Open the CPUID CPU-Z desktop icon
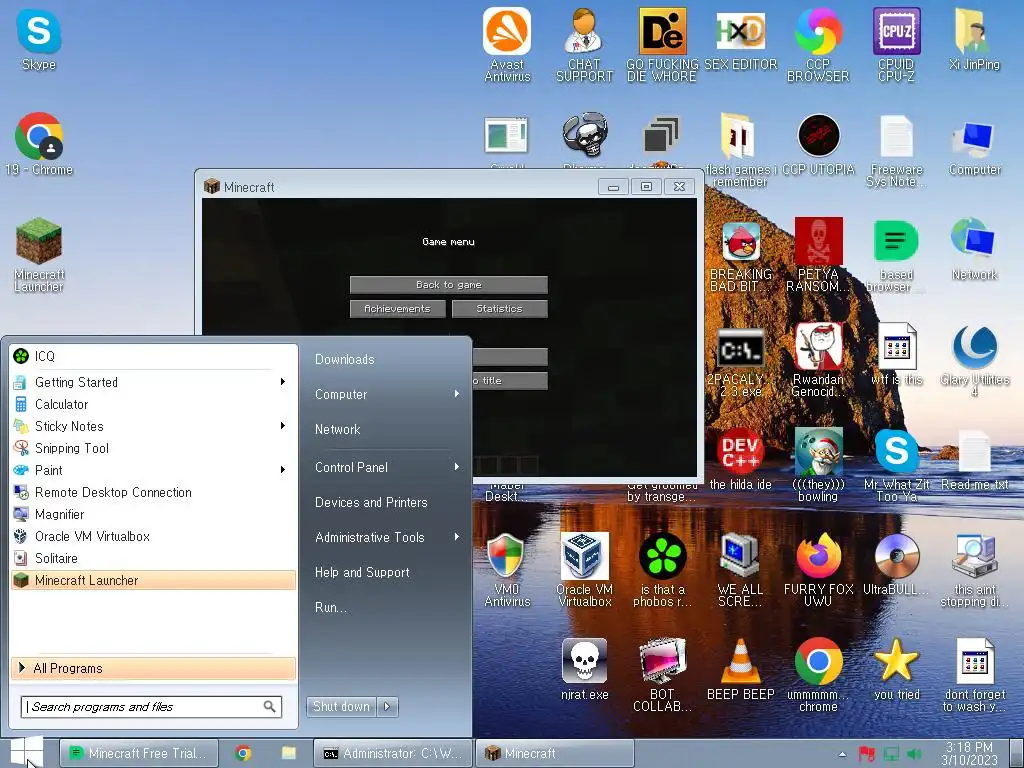This screenshot has height=768, width=1024. [896, 44]
